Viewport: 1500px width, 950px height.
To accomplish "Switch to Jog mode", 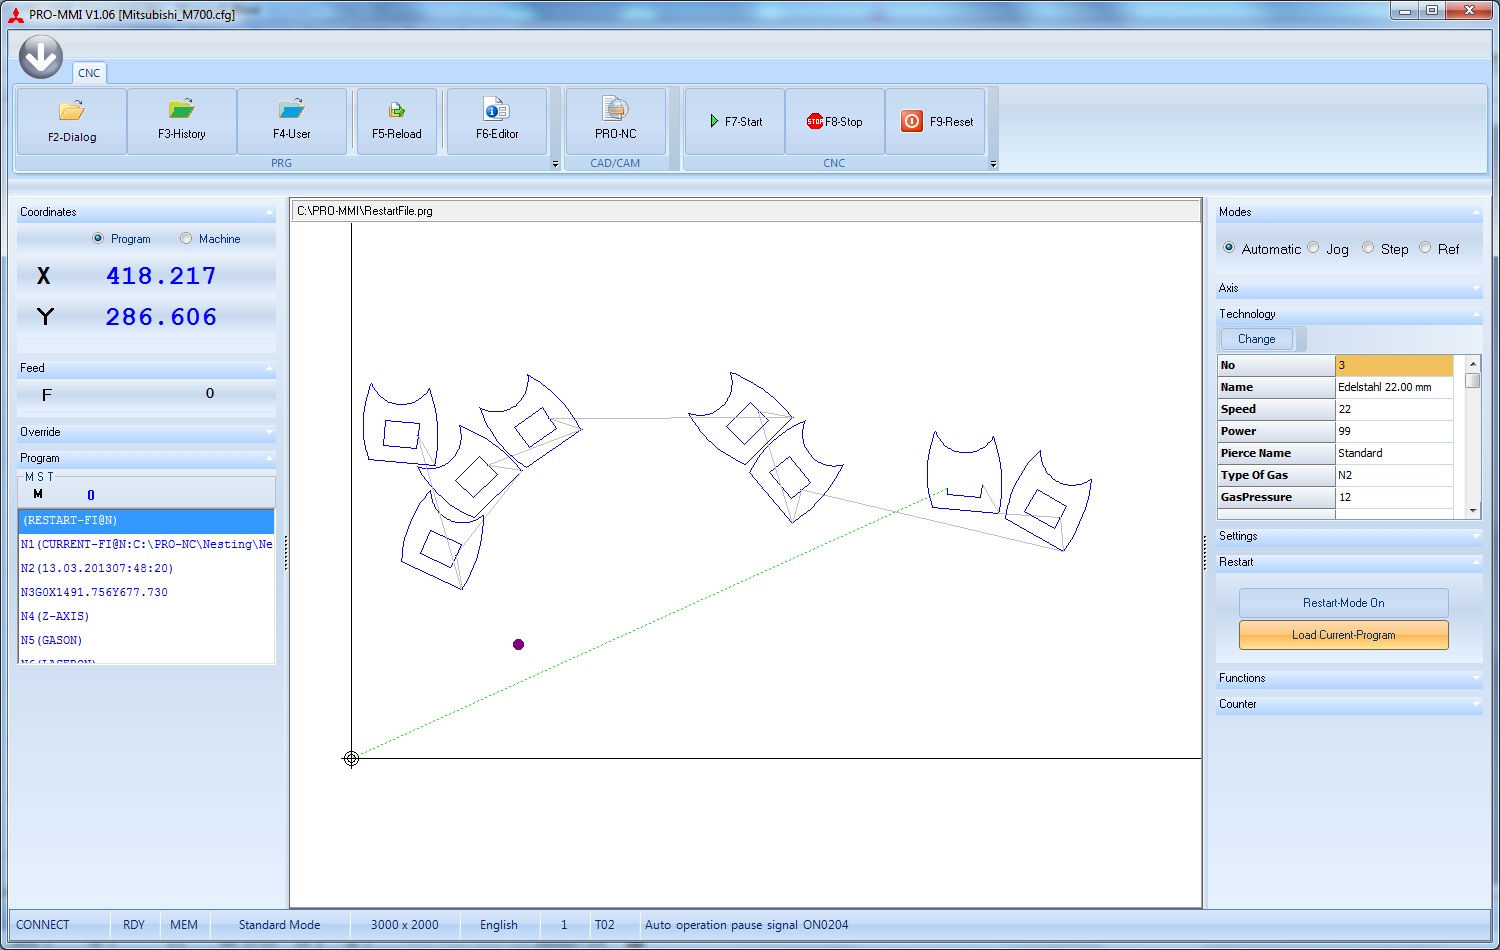I will click(1314, 249).
